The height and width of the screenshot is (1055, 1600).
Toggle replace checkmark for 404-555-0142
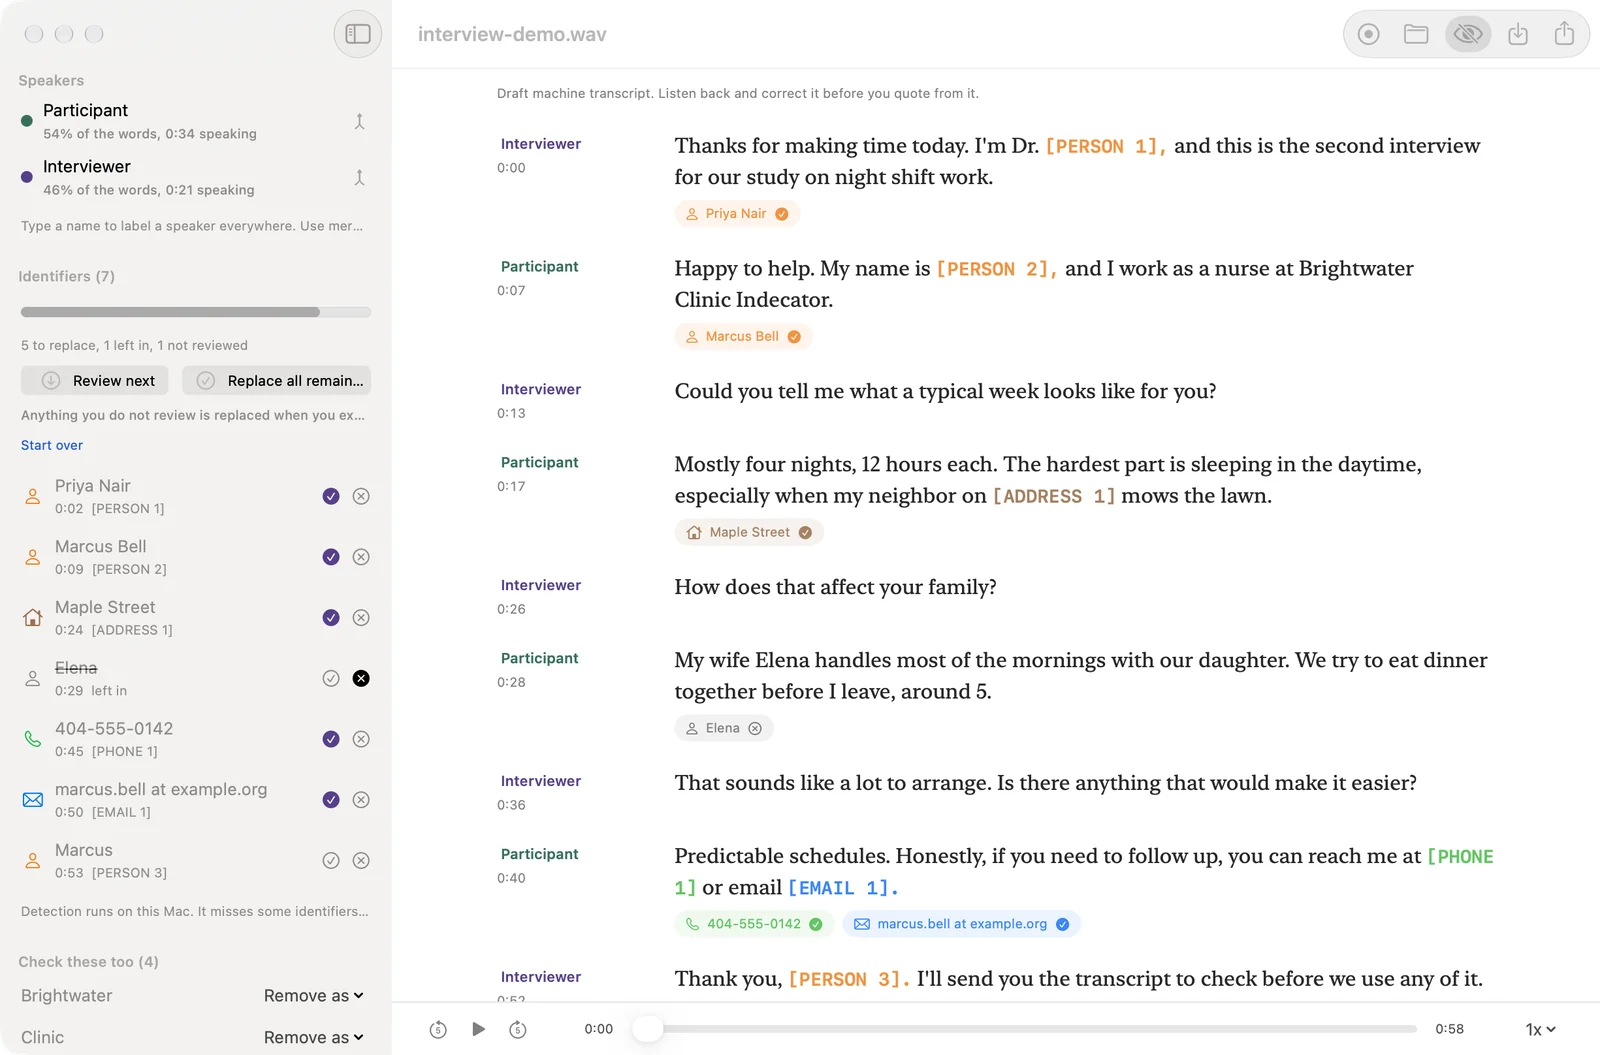[x=331, y=739]
